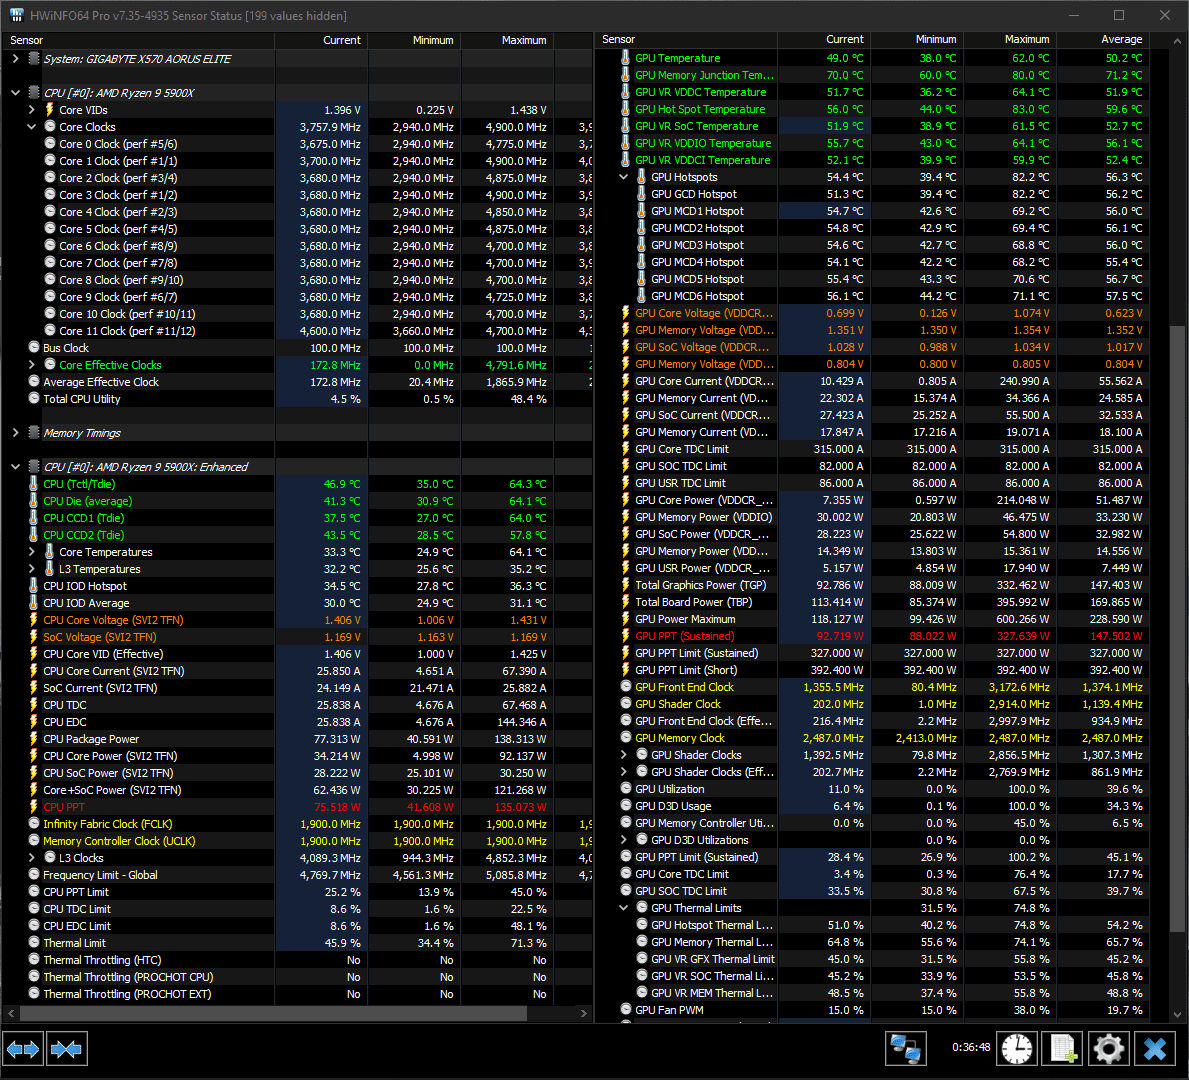Select the Frequency Limit - Global row
The height and width of the screenshot is (1080, 1189).
(x=297, y=874)
